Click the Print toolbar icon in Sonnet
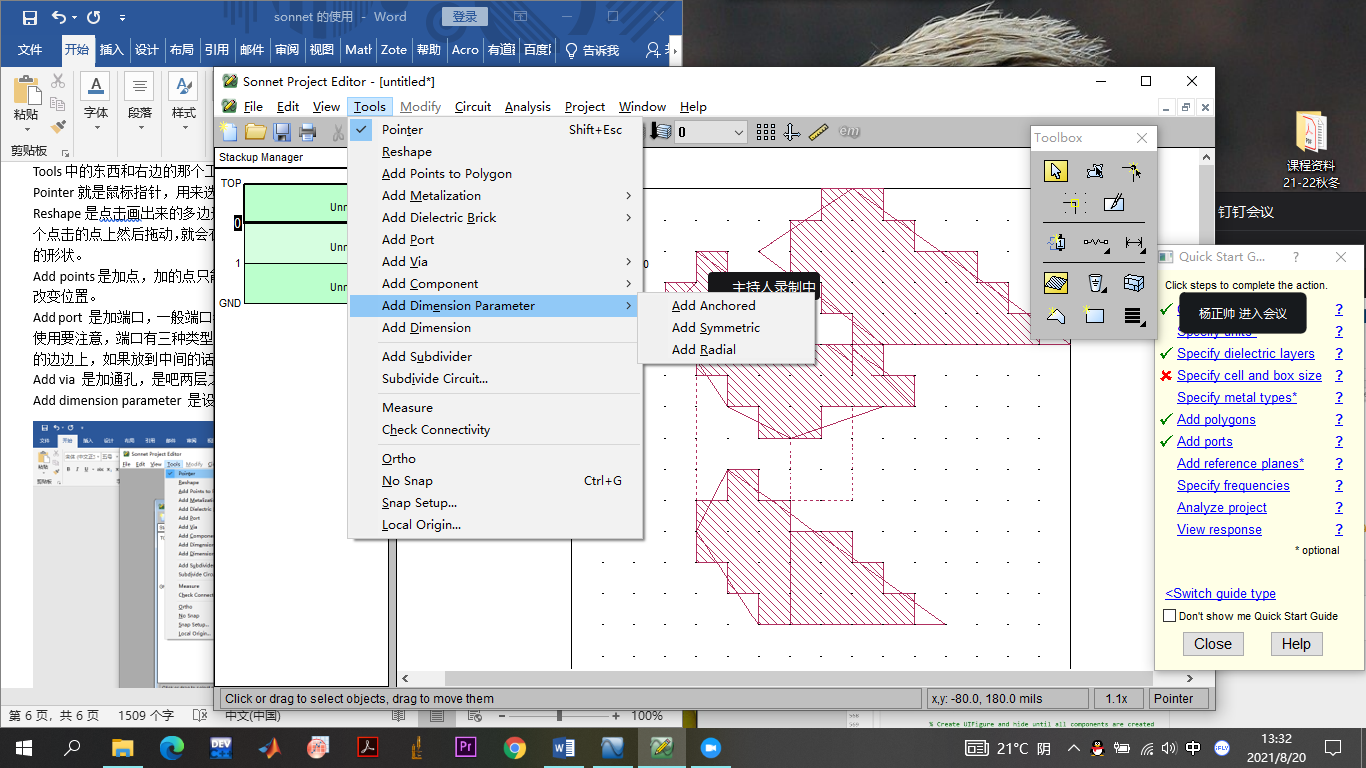Image resolution: width=1366 pixels, height=768 pixels. pos(308,132)
